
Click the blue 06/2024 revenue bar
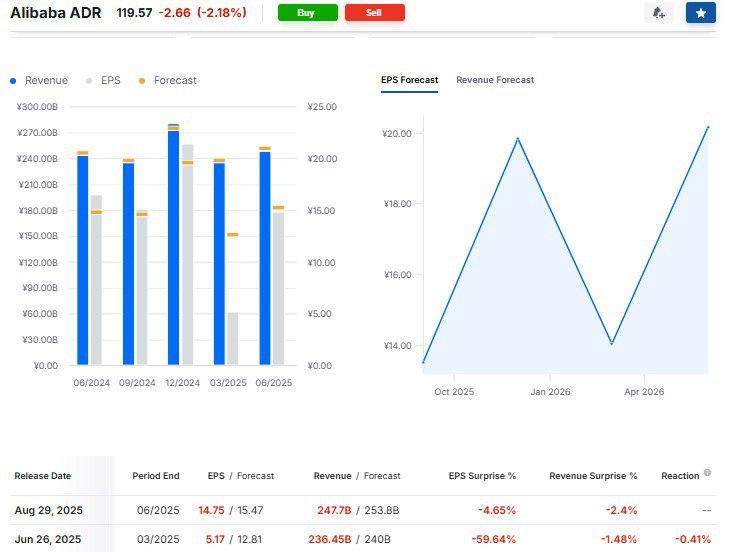(x=82, y=260)
